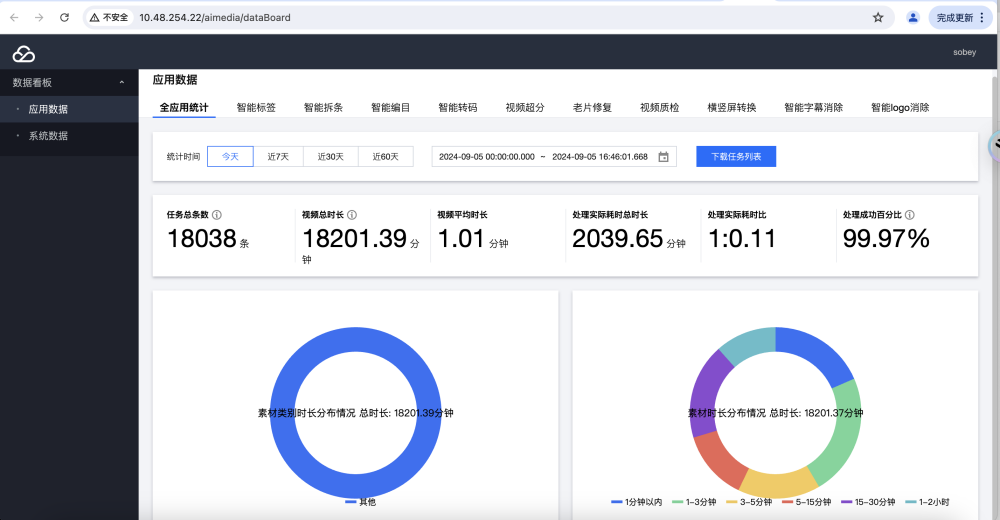This screenshot has width=1000, height=520.
Task: Toggle the 1分钟以内 legend color swatch
Action: (617, 502)
